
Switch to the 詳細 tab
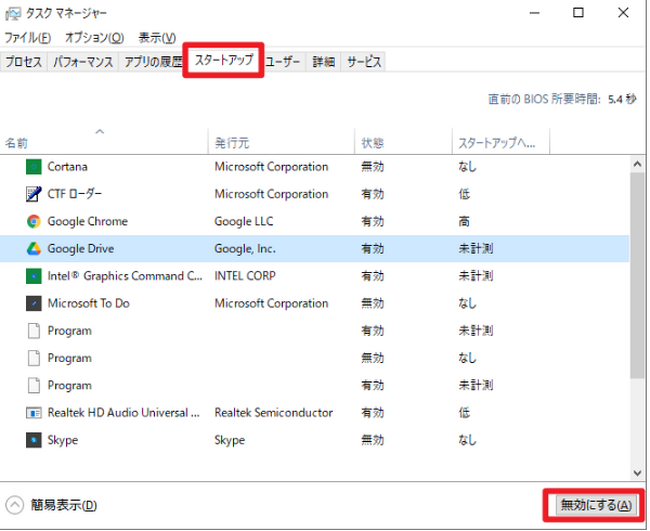pyautogui.click(x=324, y=62)
